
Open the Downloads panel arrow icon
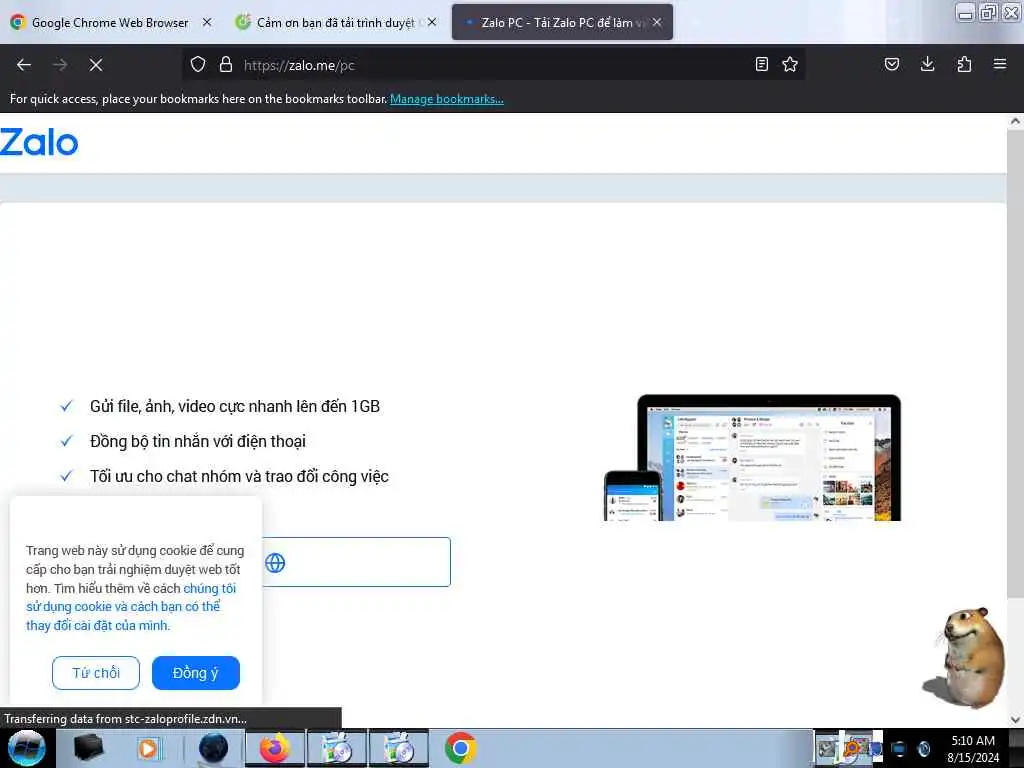click(x=927, y=64)
